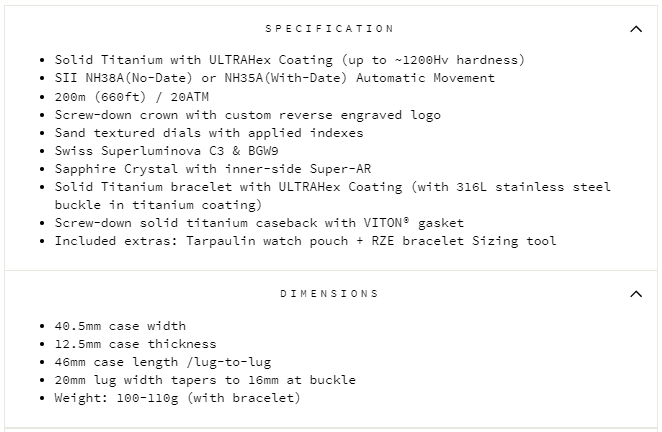
Task: Click the 40.5mm case width line
Action: pyautogui.click(x=120, y=326)
